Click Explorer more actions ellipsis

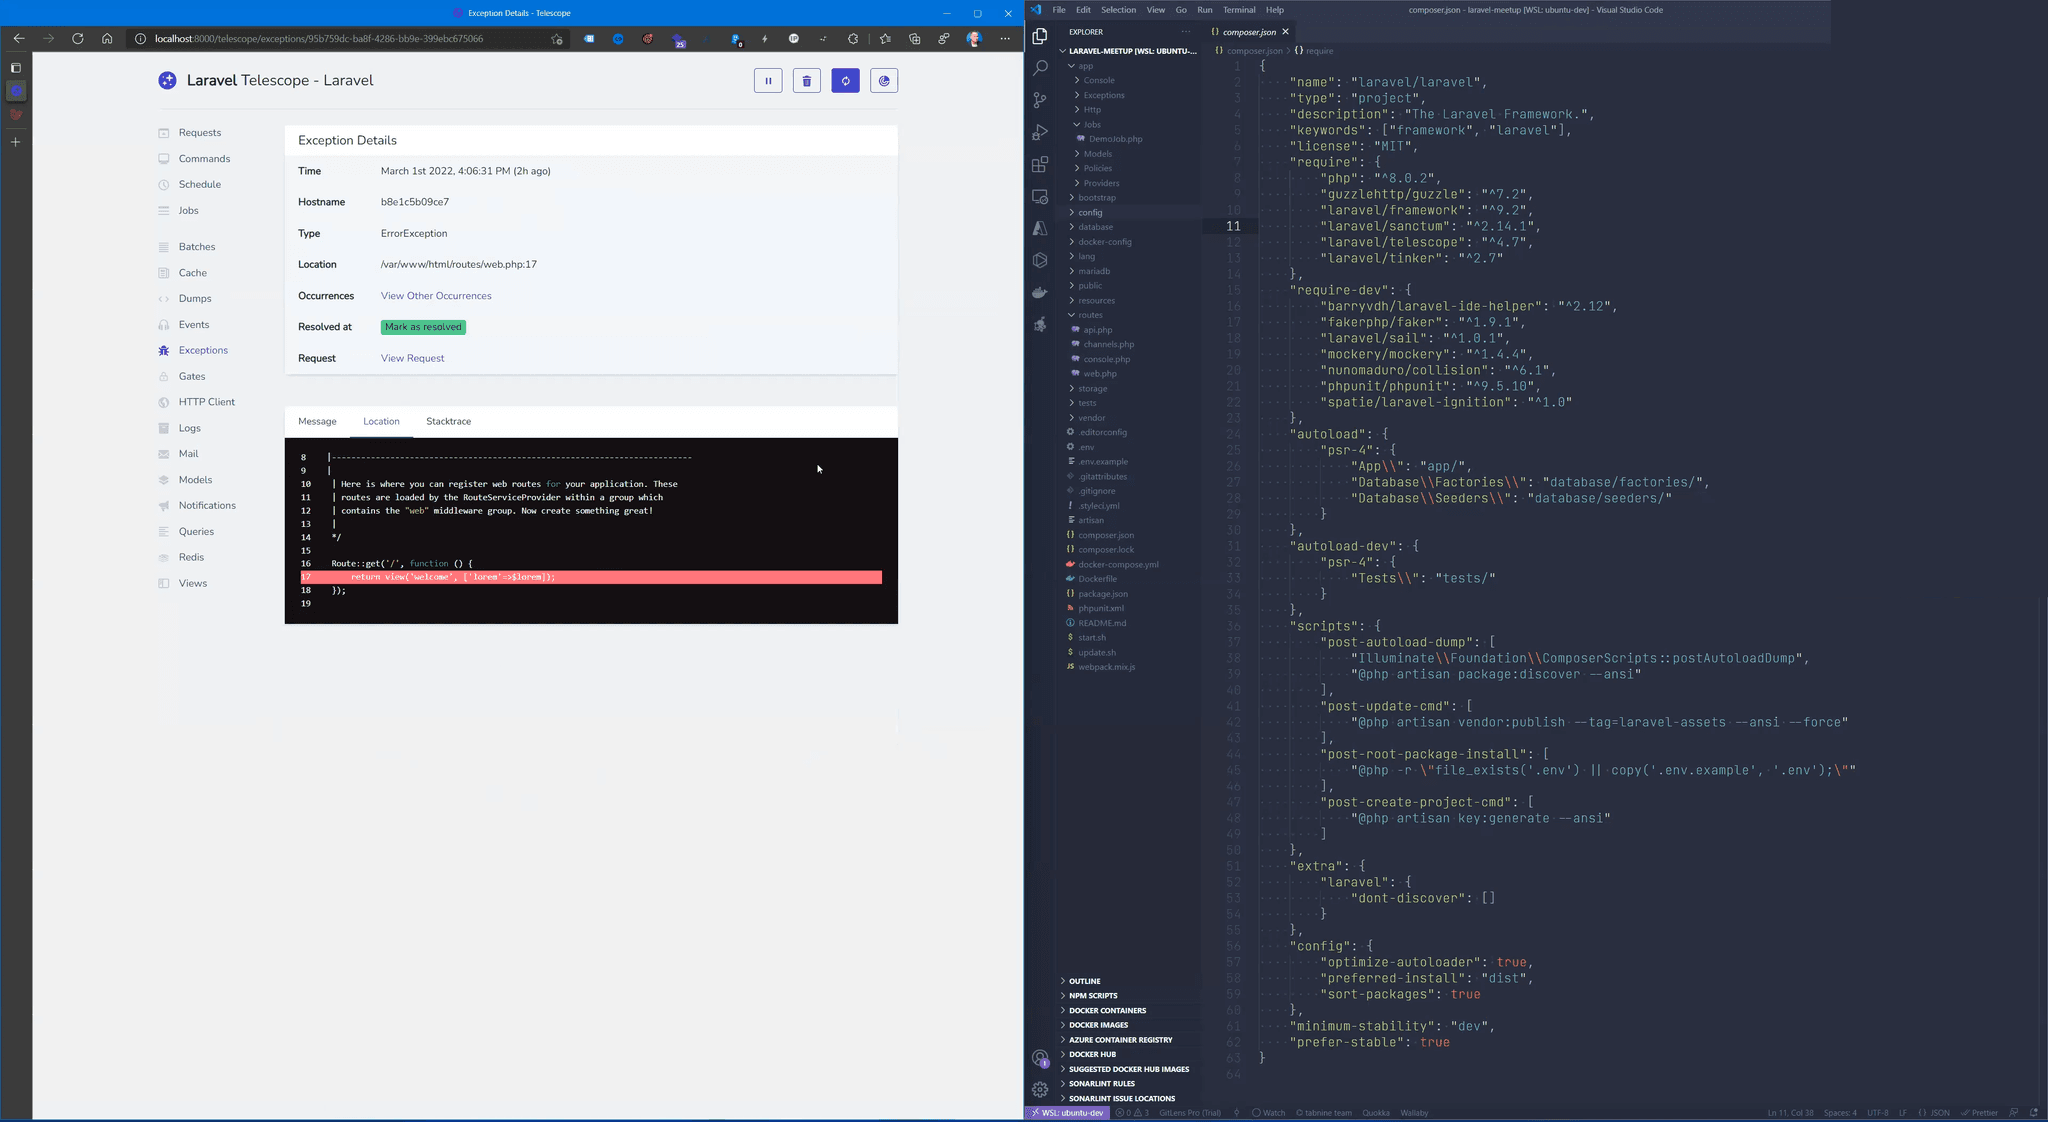pos(1186,32)
